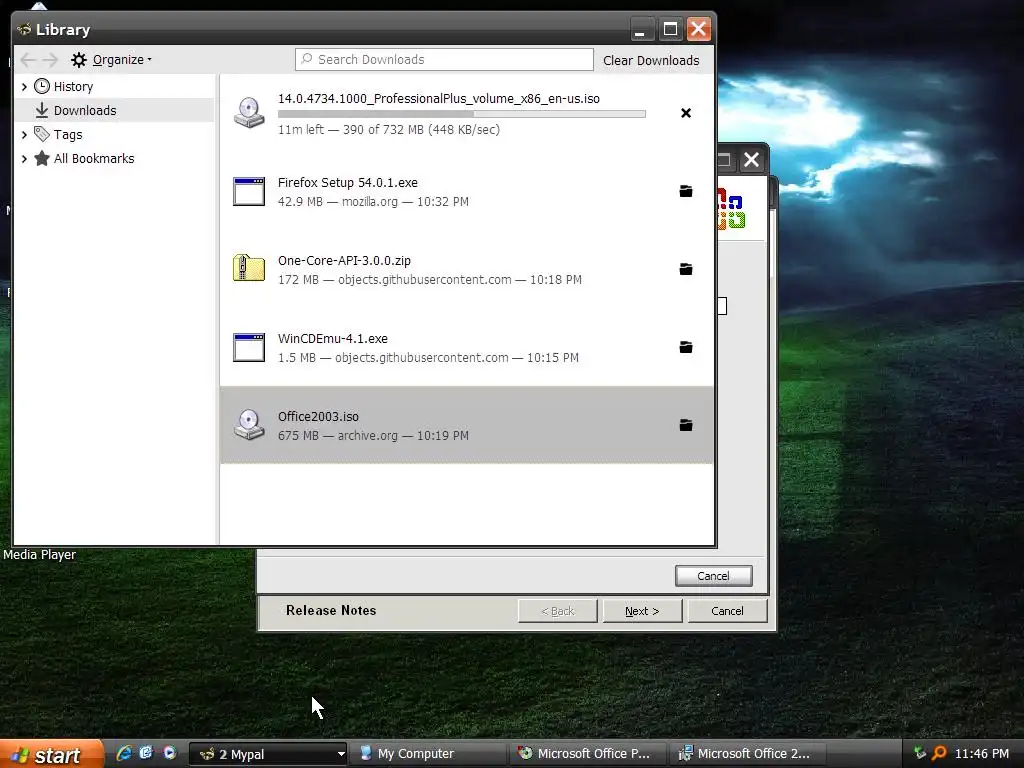Click the system clock showing 11:46 PM
Viewport: 1024px width, 768px height.
[982, 754]
